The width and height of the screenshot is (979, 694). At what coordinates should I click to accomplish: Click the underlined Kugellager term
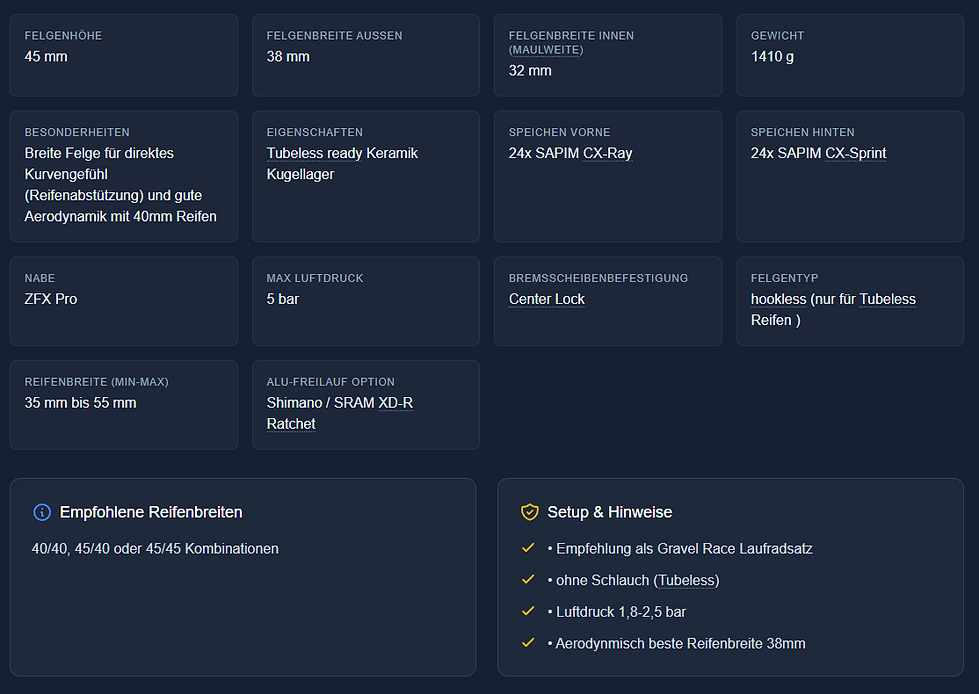coord(300,174)
